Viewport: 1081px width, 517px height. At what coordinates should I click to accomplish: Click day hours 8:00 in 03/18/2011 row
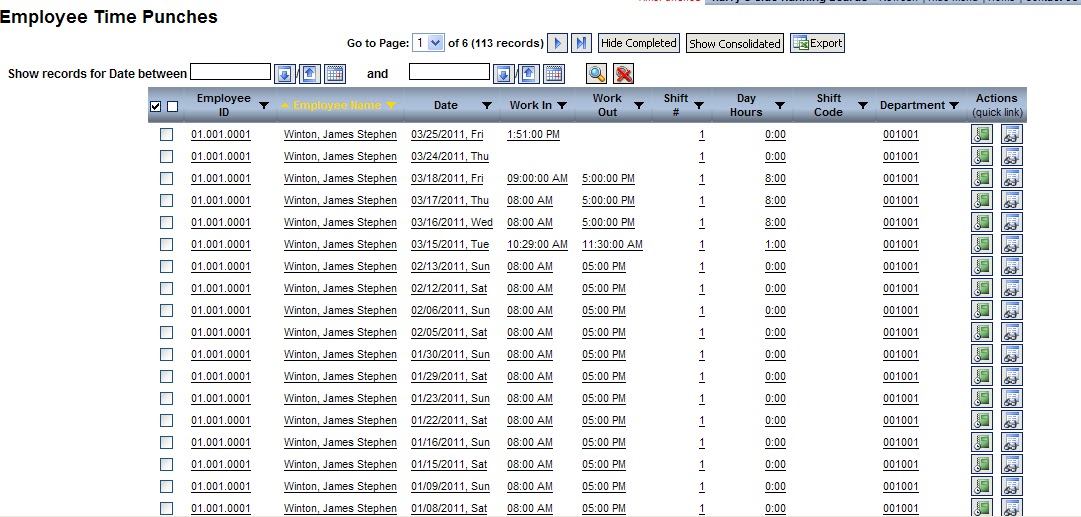pos(775,179)
